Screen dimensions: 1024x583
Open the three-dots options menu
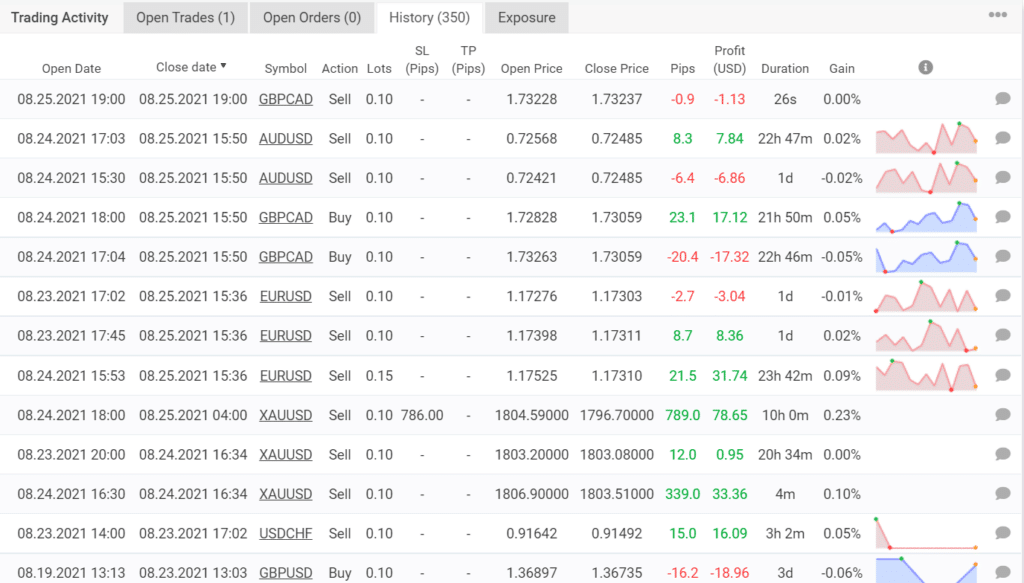tap(997, 16)
